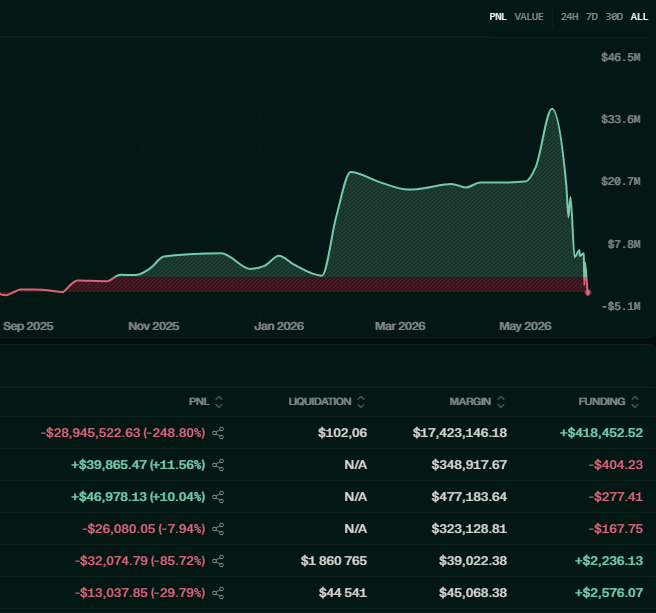Click N/A liquidation in the $323,128.81 row
This screenshot has height=613, width=656.
(356, 529)
